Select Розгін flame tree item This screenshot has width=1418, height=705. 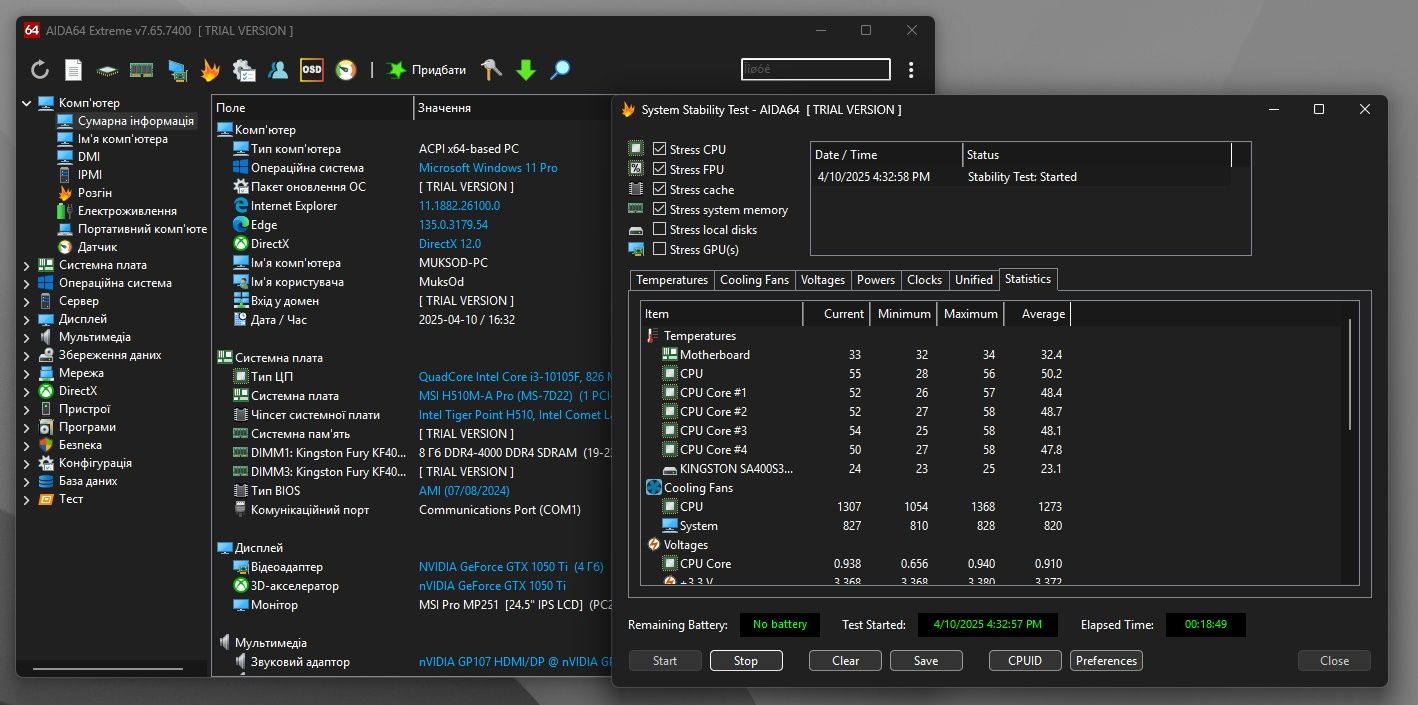[94, 193]
